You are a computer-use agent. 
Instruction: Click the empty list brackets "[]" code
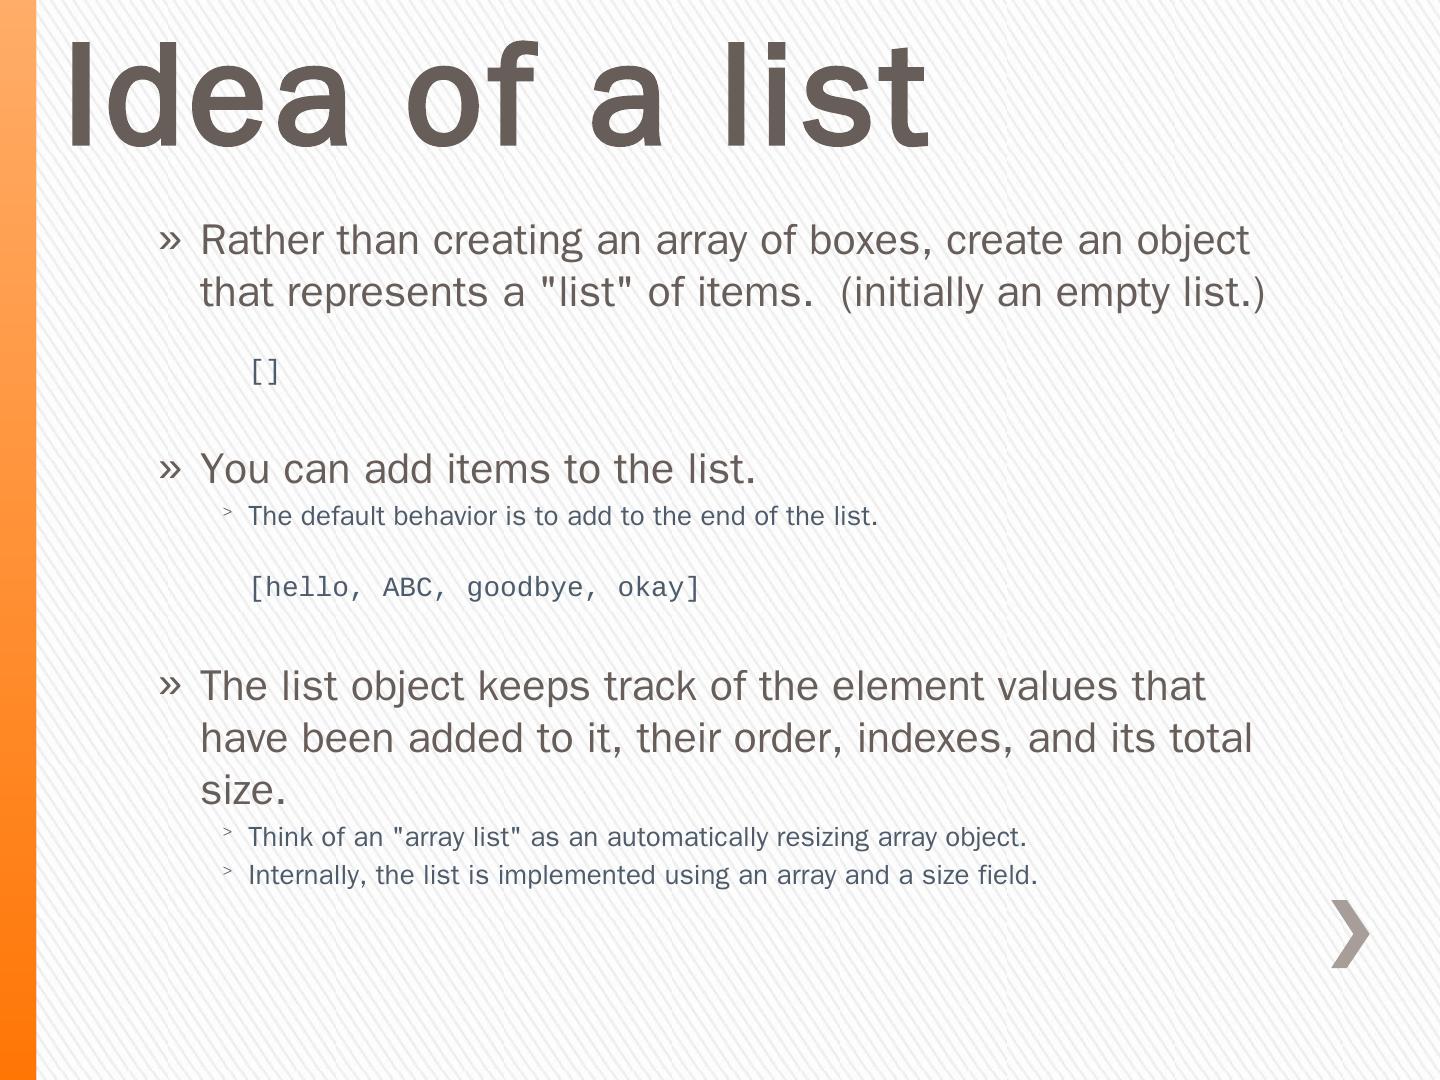(264, 372)
